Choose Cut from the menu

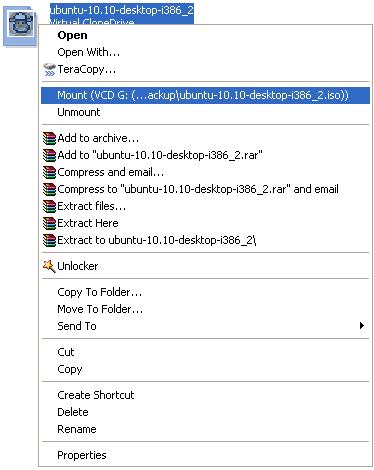(x=205, y=352)
